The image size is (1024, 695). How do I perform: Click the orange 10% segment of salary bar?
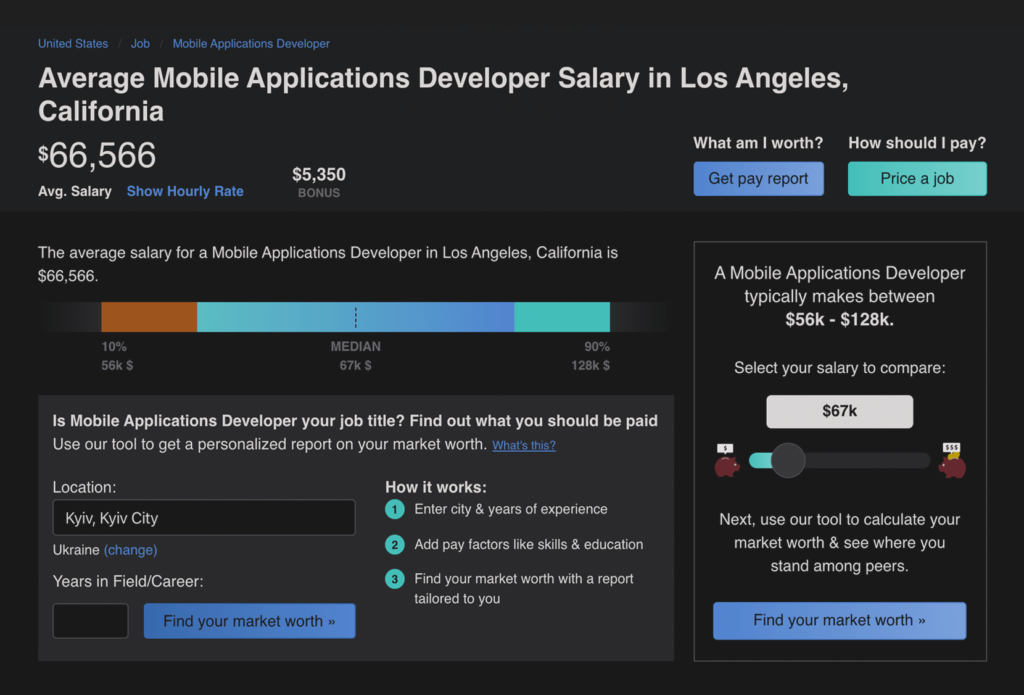149,317
